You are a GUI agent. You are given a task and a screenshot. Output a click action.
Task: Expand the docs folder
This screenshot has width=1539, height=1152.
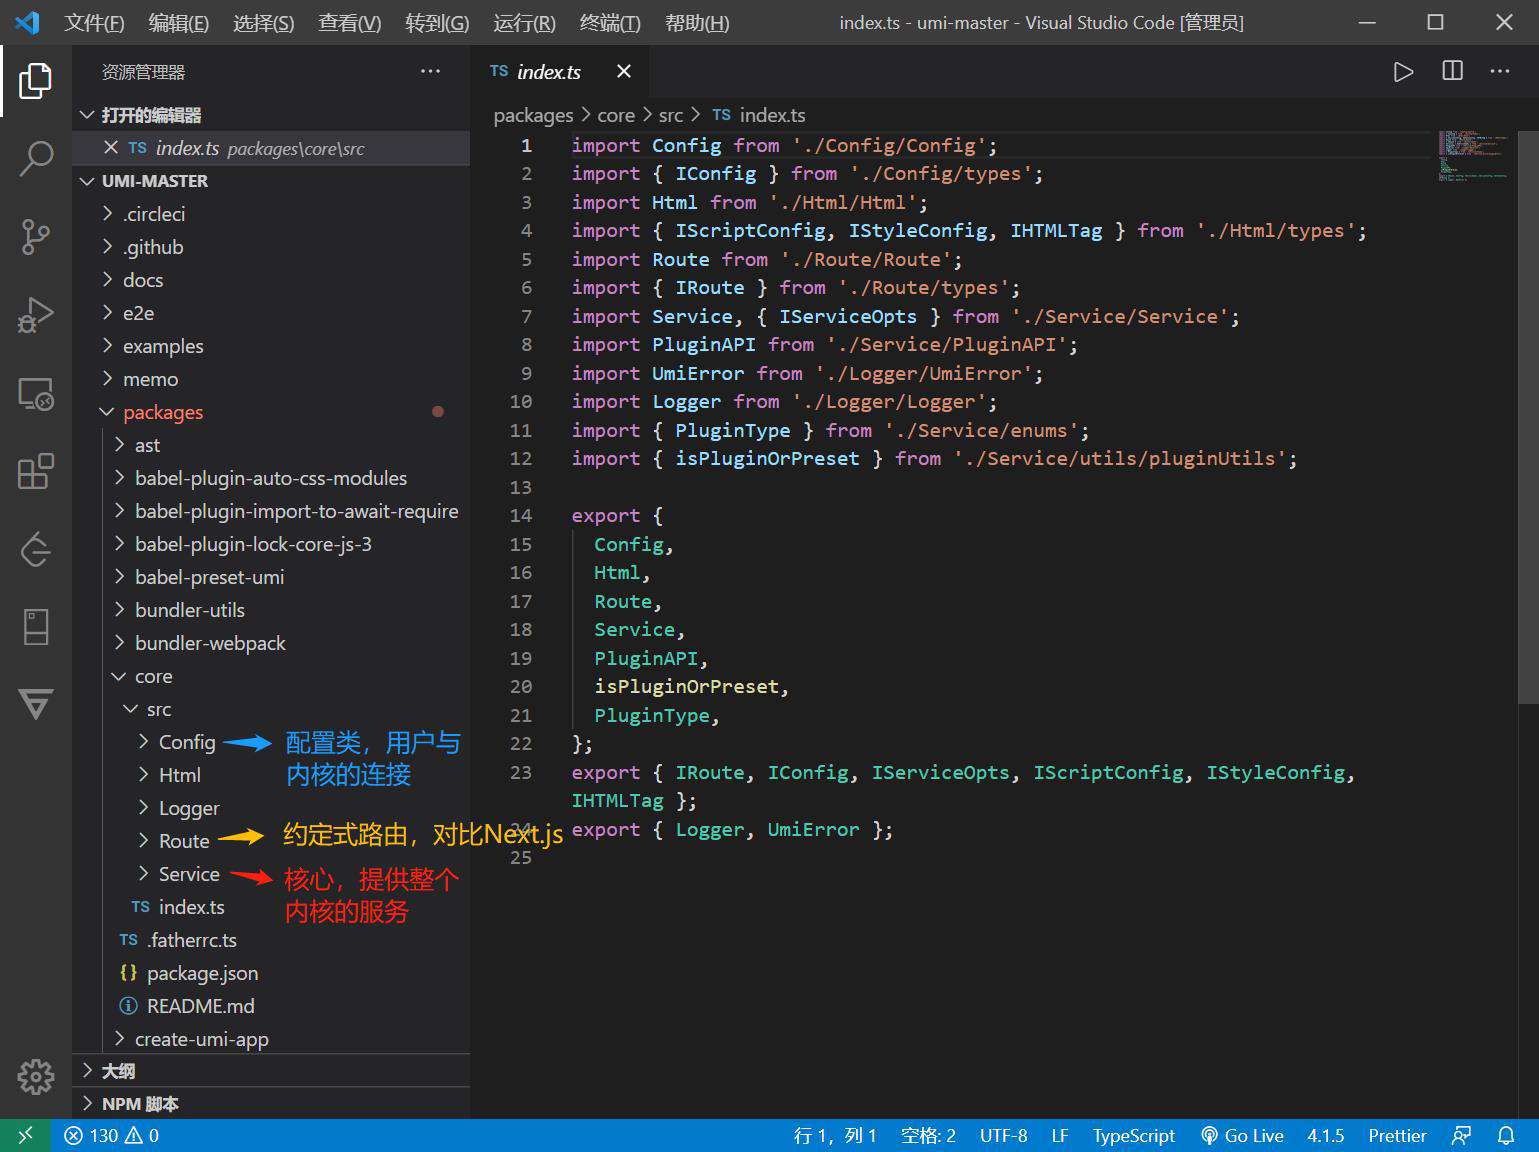point(271,280)
